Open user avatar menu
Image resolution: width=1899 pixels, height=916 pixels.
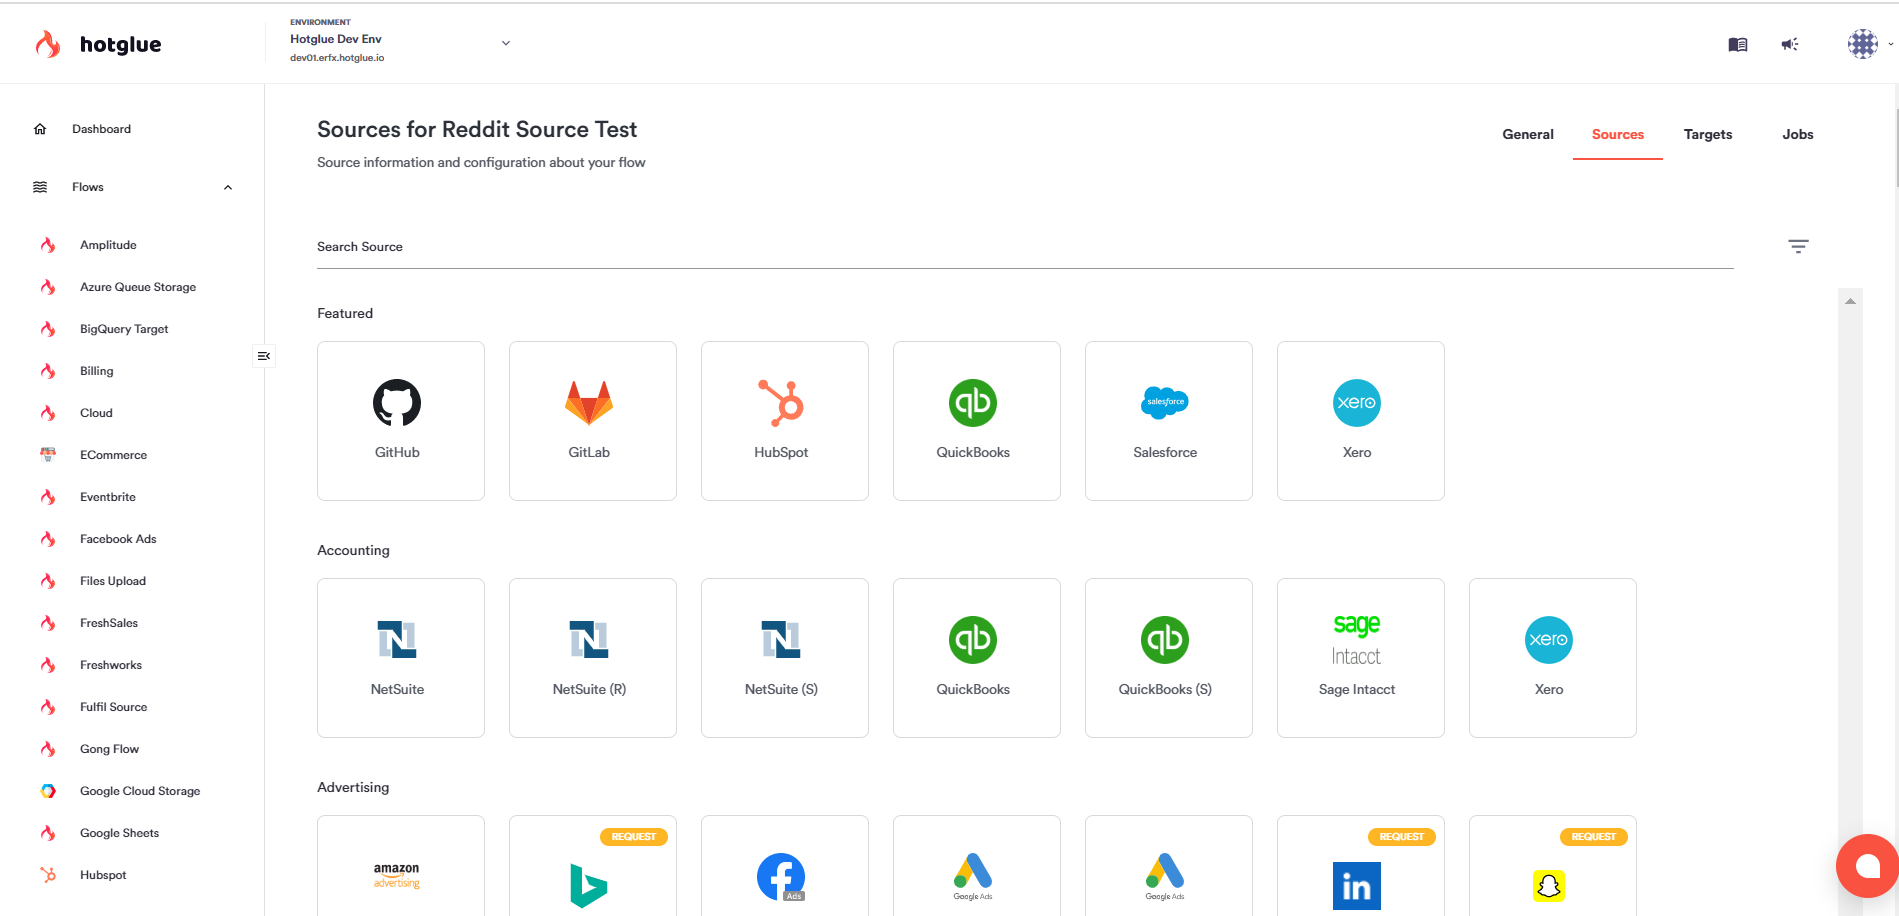coord(1863,44)
